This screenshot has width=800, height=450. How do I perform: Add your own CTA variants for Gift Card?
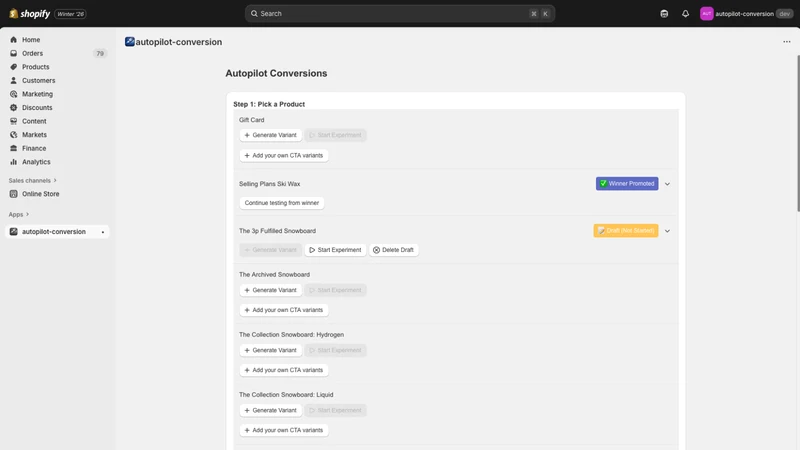(284, 156)
